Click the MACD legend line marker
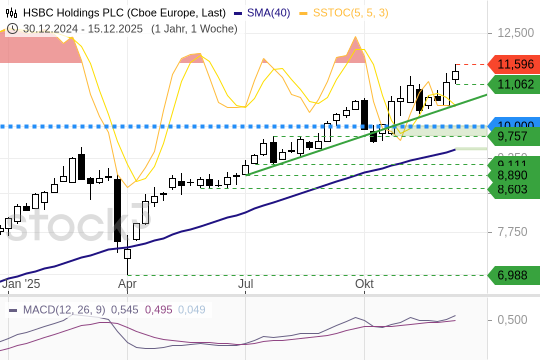Viewport: 540px width, 360px height. [x=13, y=310]
